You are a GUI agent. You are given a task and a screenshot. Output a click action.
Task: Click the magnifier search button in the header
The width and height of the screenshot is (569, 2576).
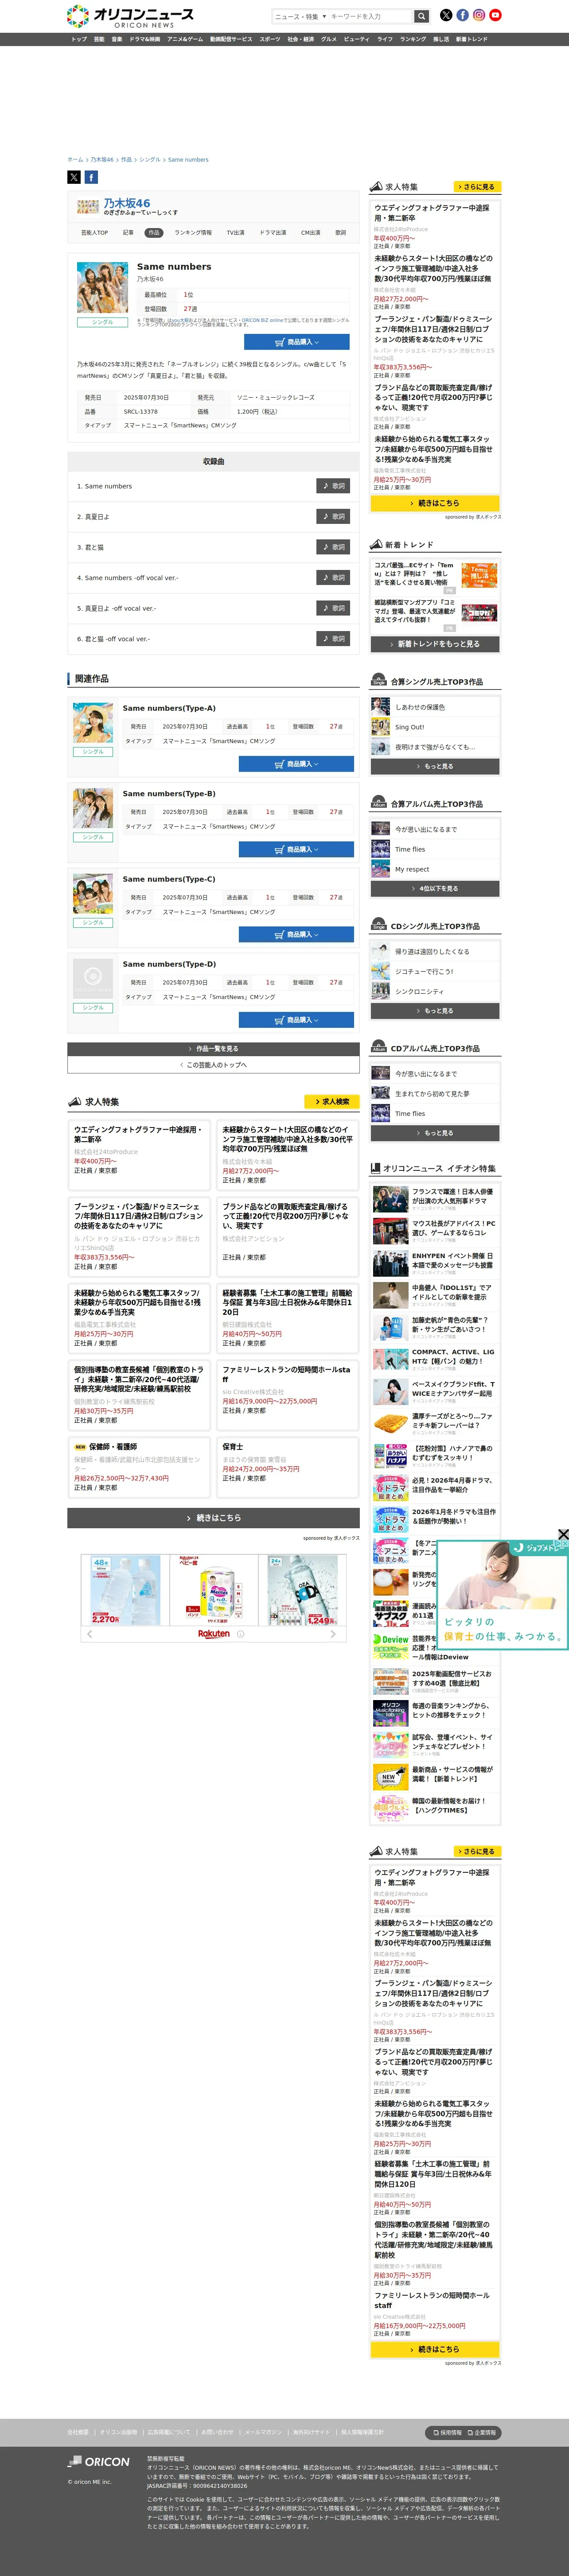point(422,16)
